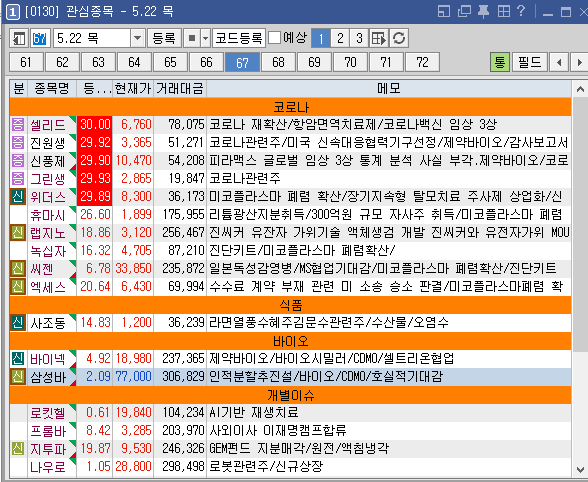Select view page 3
Image resolution: width=588 pixels, height=482 pixels.
(359, 38)
